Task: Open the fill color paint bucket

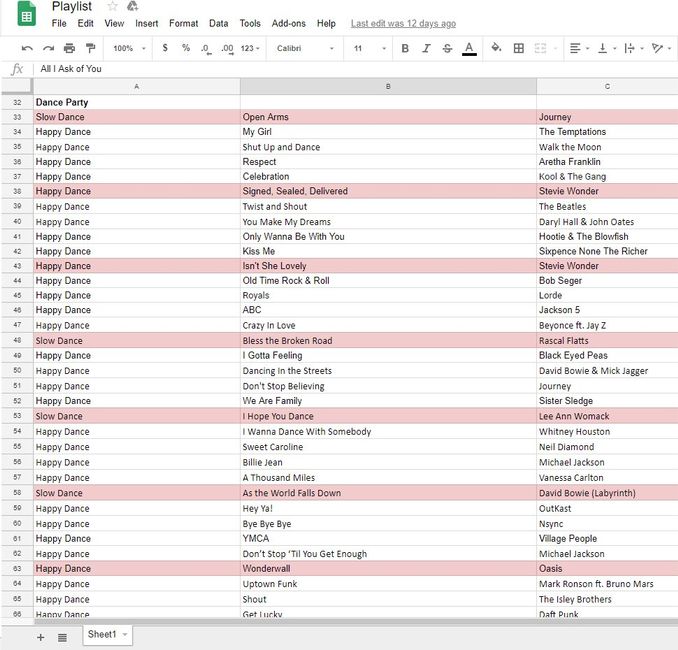Action: pyautogui.click(x=497, y=48)
